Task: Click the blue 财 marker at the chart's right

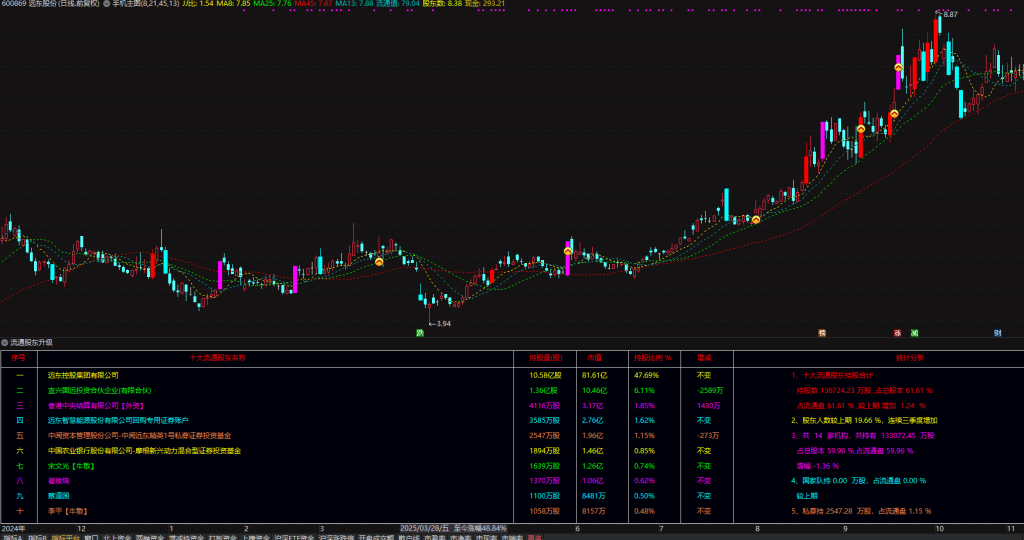Action: [998, 332]
